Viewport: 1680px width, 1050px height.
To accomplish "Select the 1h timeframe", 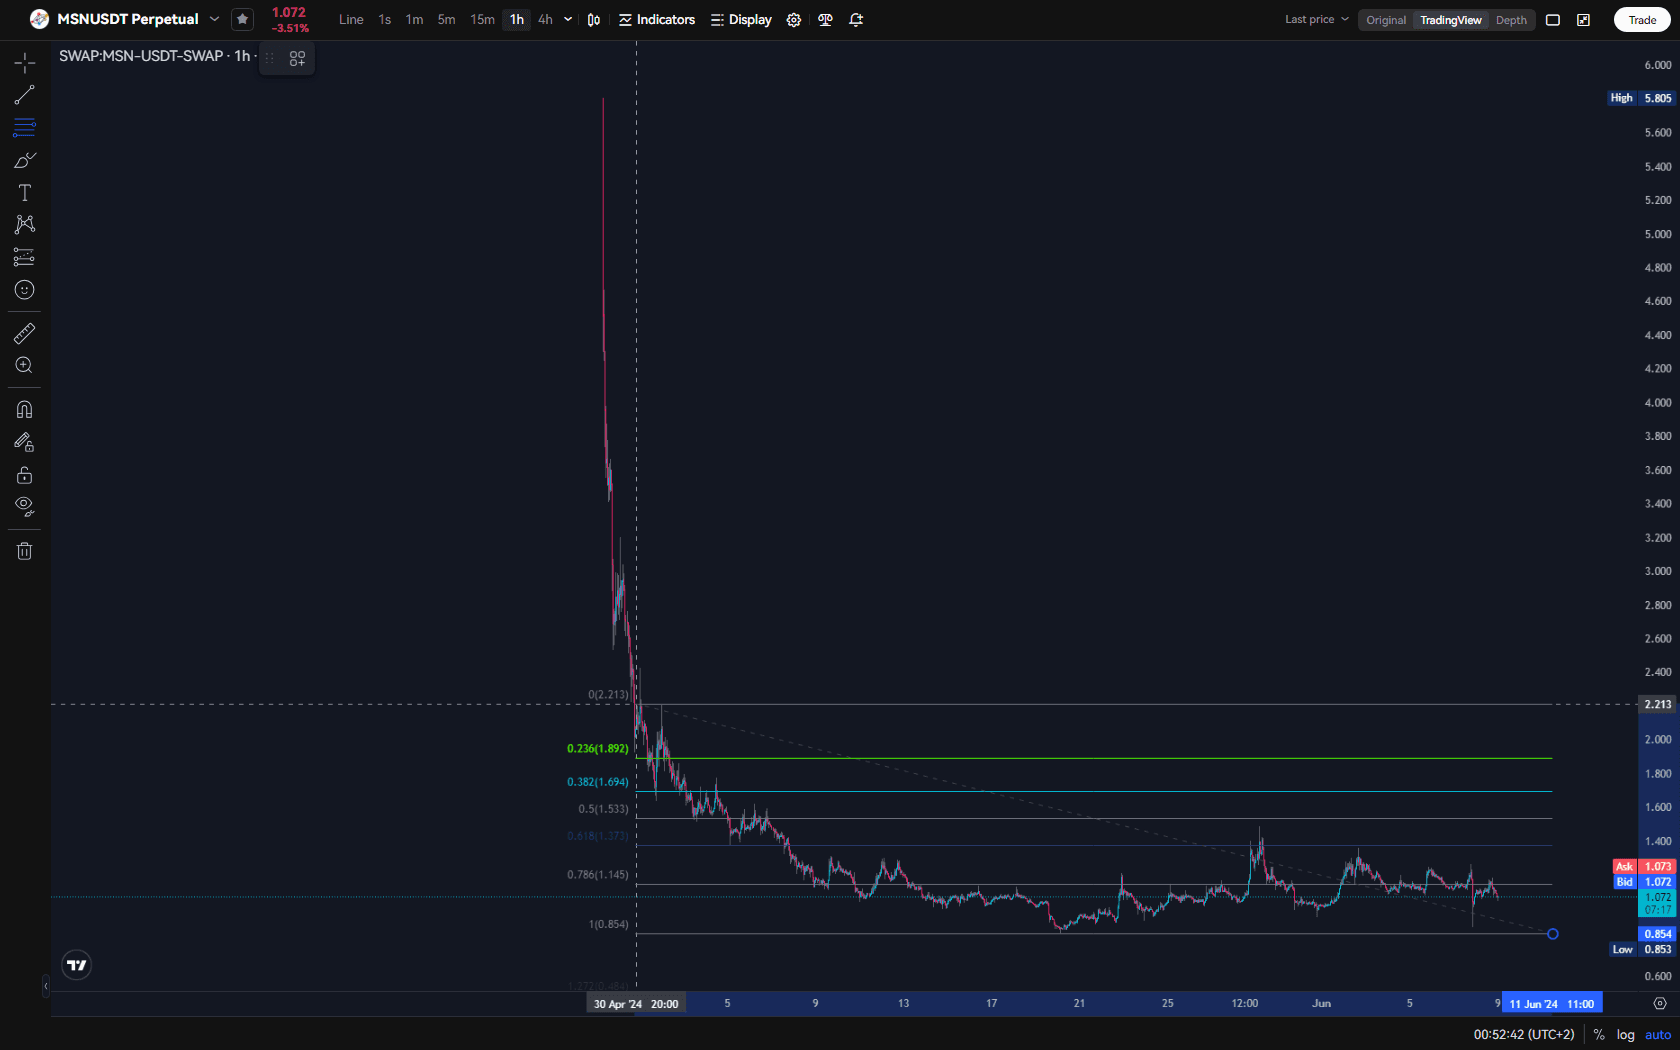I will tap(517, 20).
